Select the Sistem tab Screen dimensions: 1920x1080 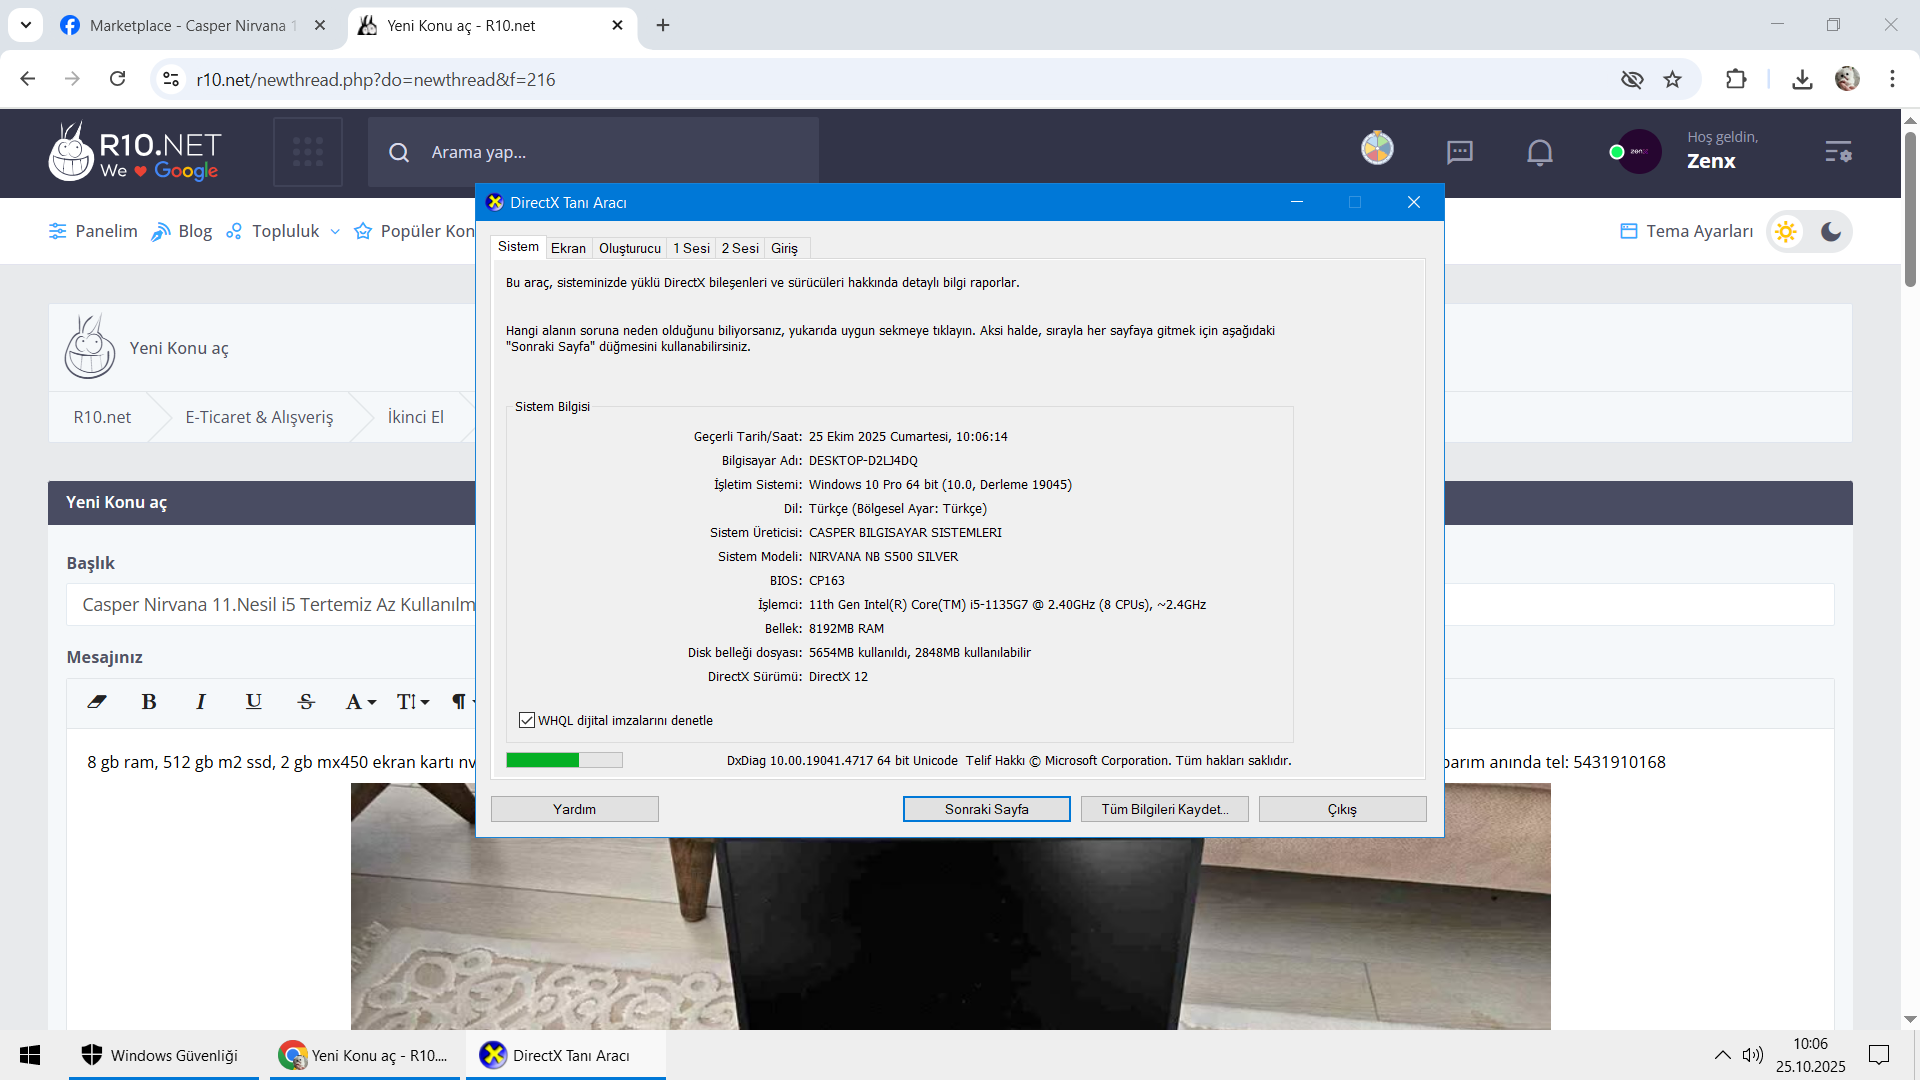point(518,247)
